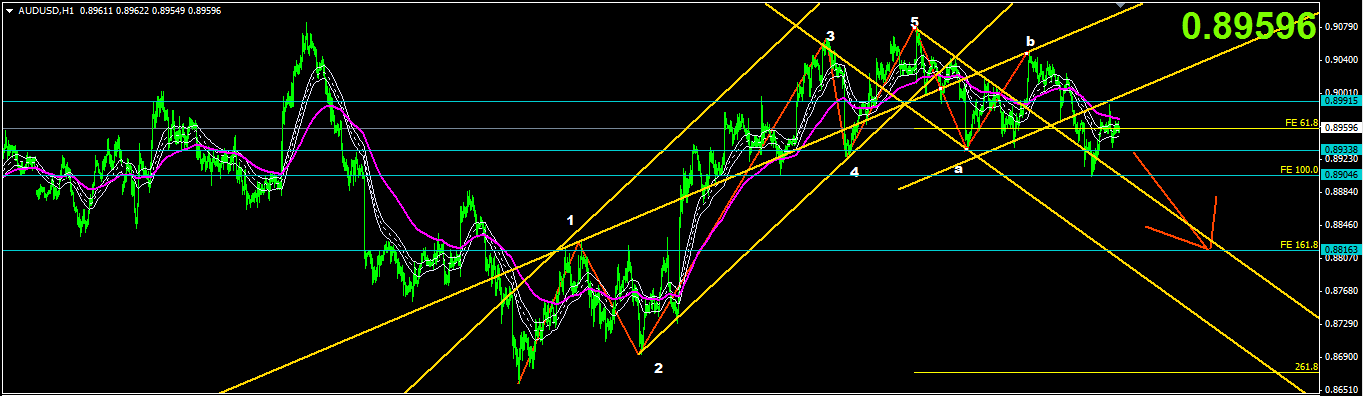Click the 261.8 Fibonacci level label
1363x396 pixels.
(x=1306, y=367)
